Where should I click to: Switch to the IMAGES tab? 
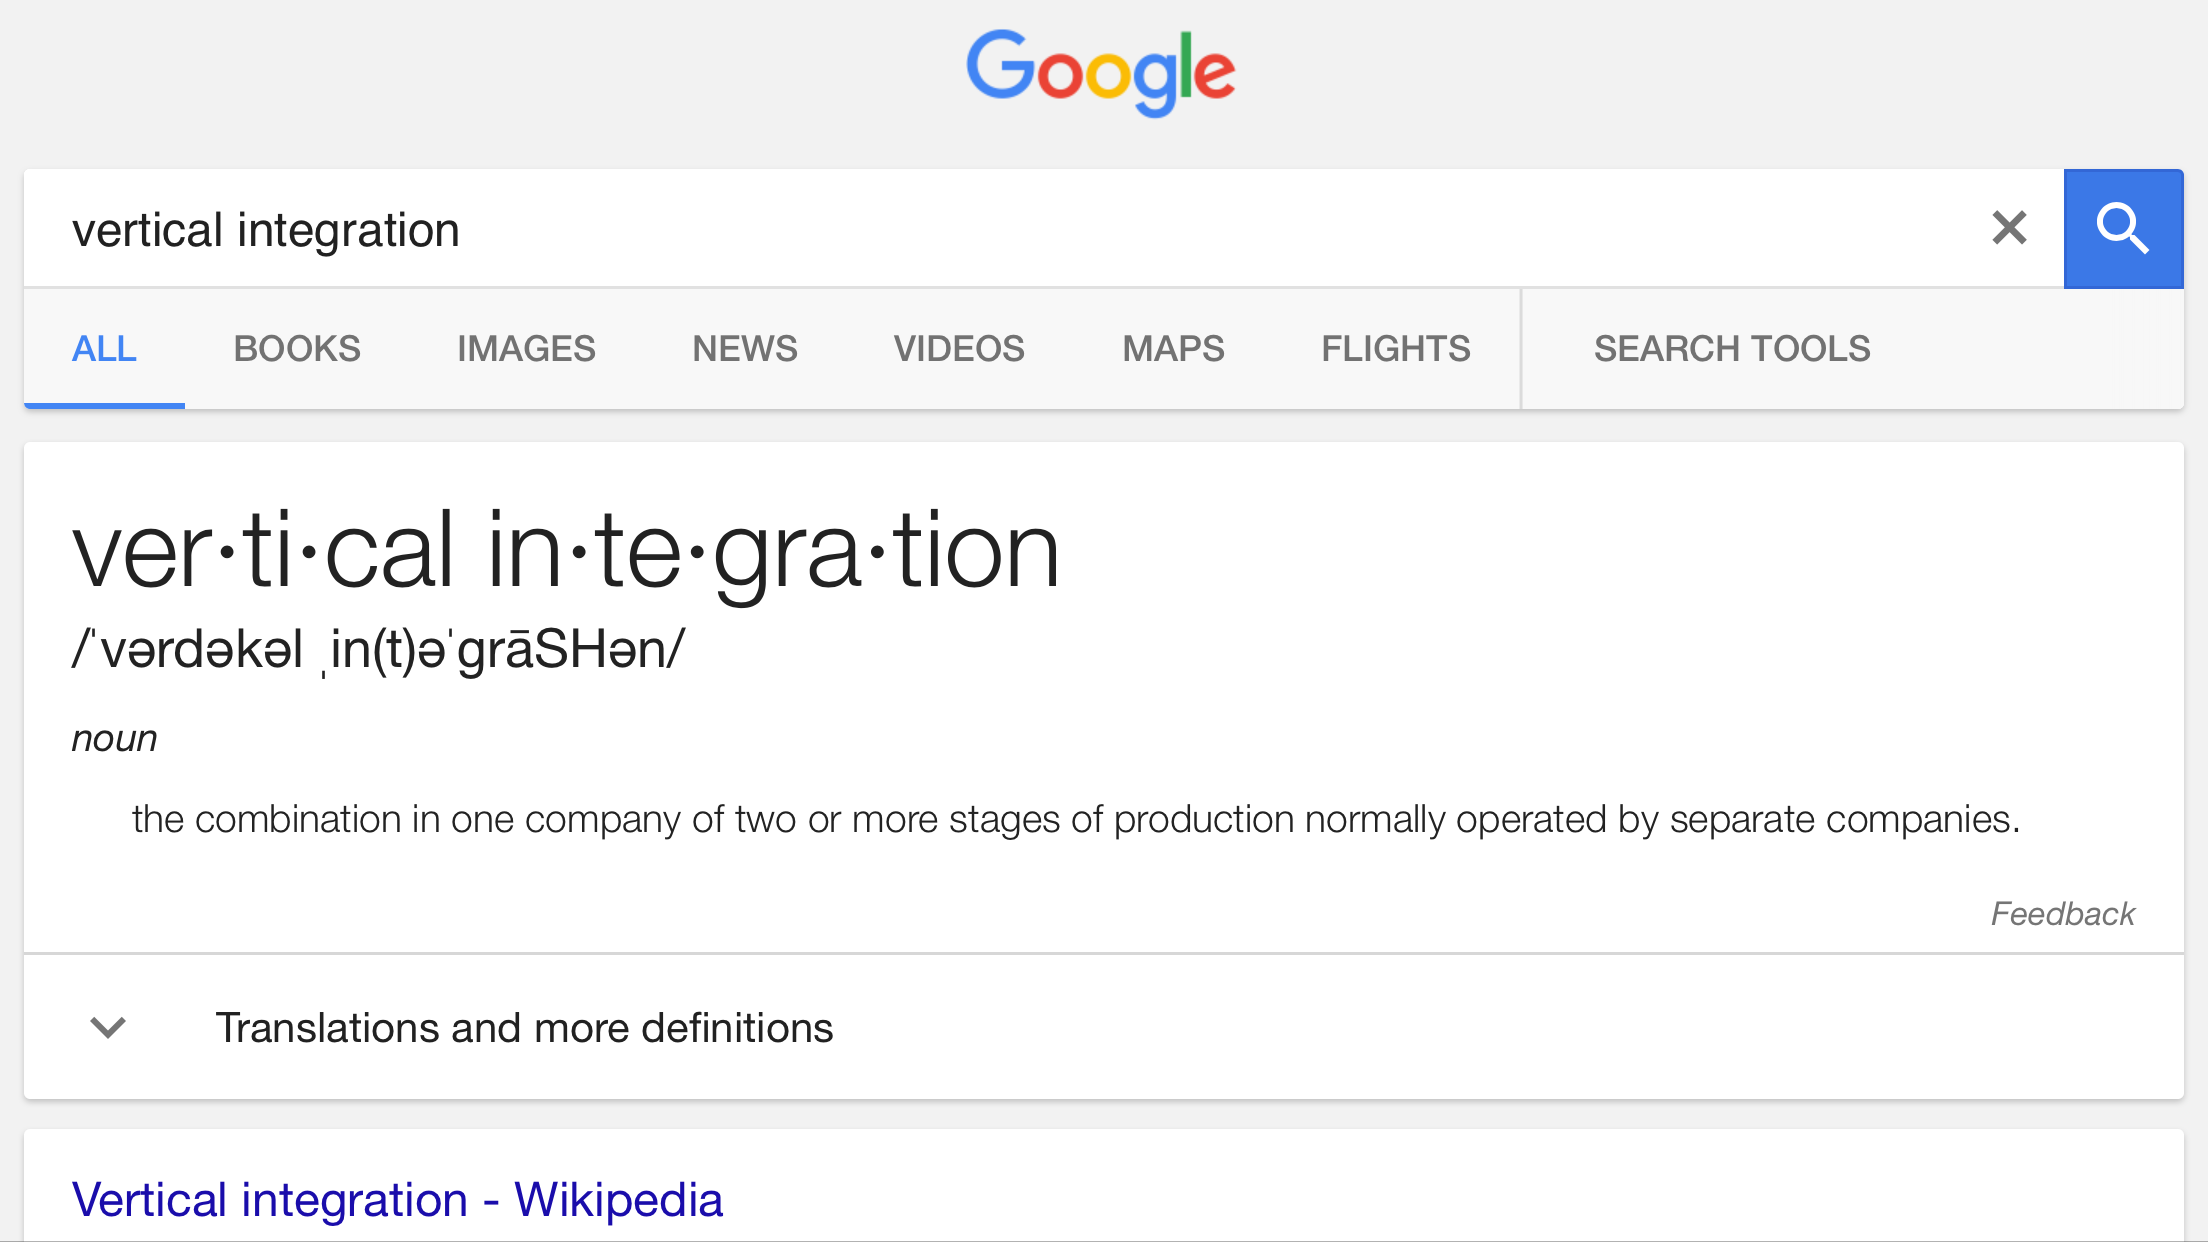click(x=526, y=349)
